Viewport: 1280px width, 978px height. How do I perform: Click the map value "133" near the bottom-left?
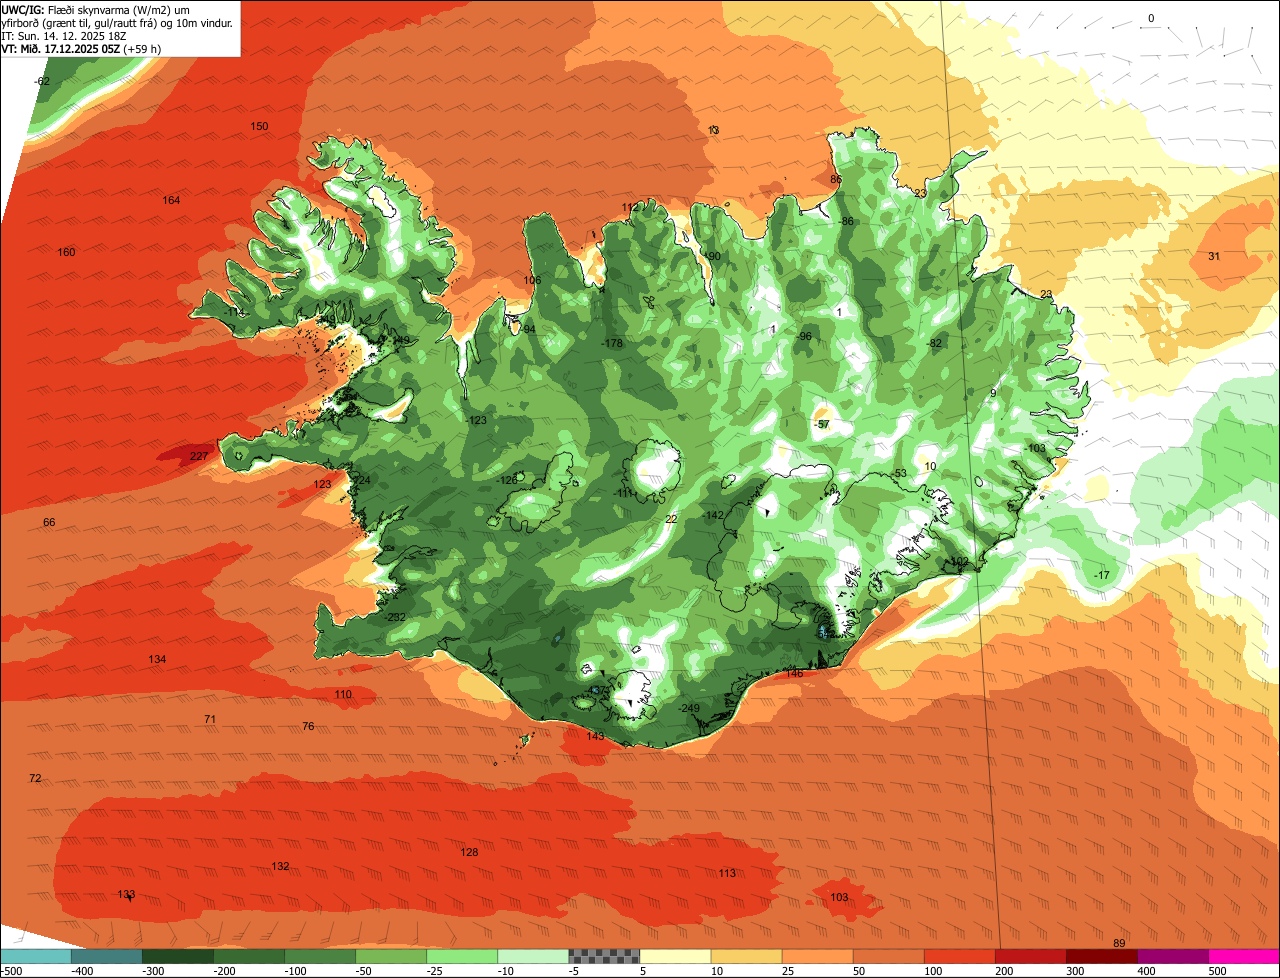pyautogui.click(x=126, y=894)
